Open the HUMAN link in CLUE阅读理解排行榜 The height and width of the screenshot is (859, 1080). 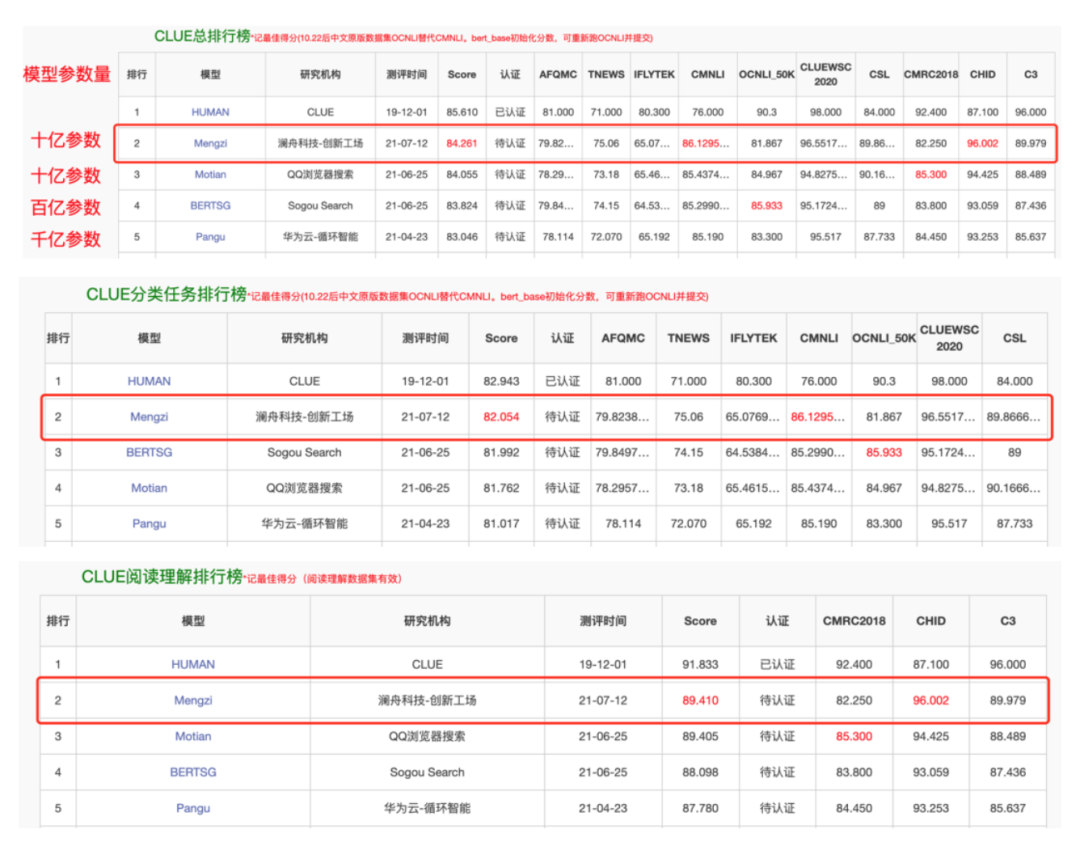tap(193, 664)
